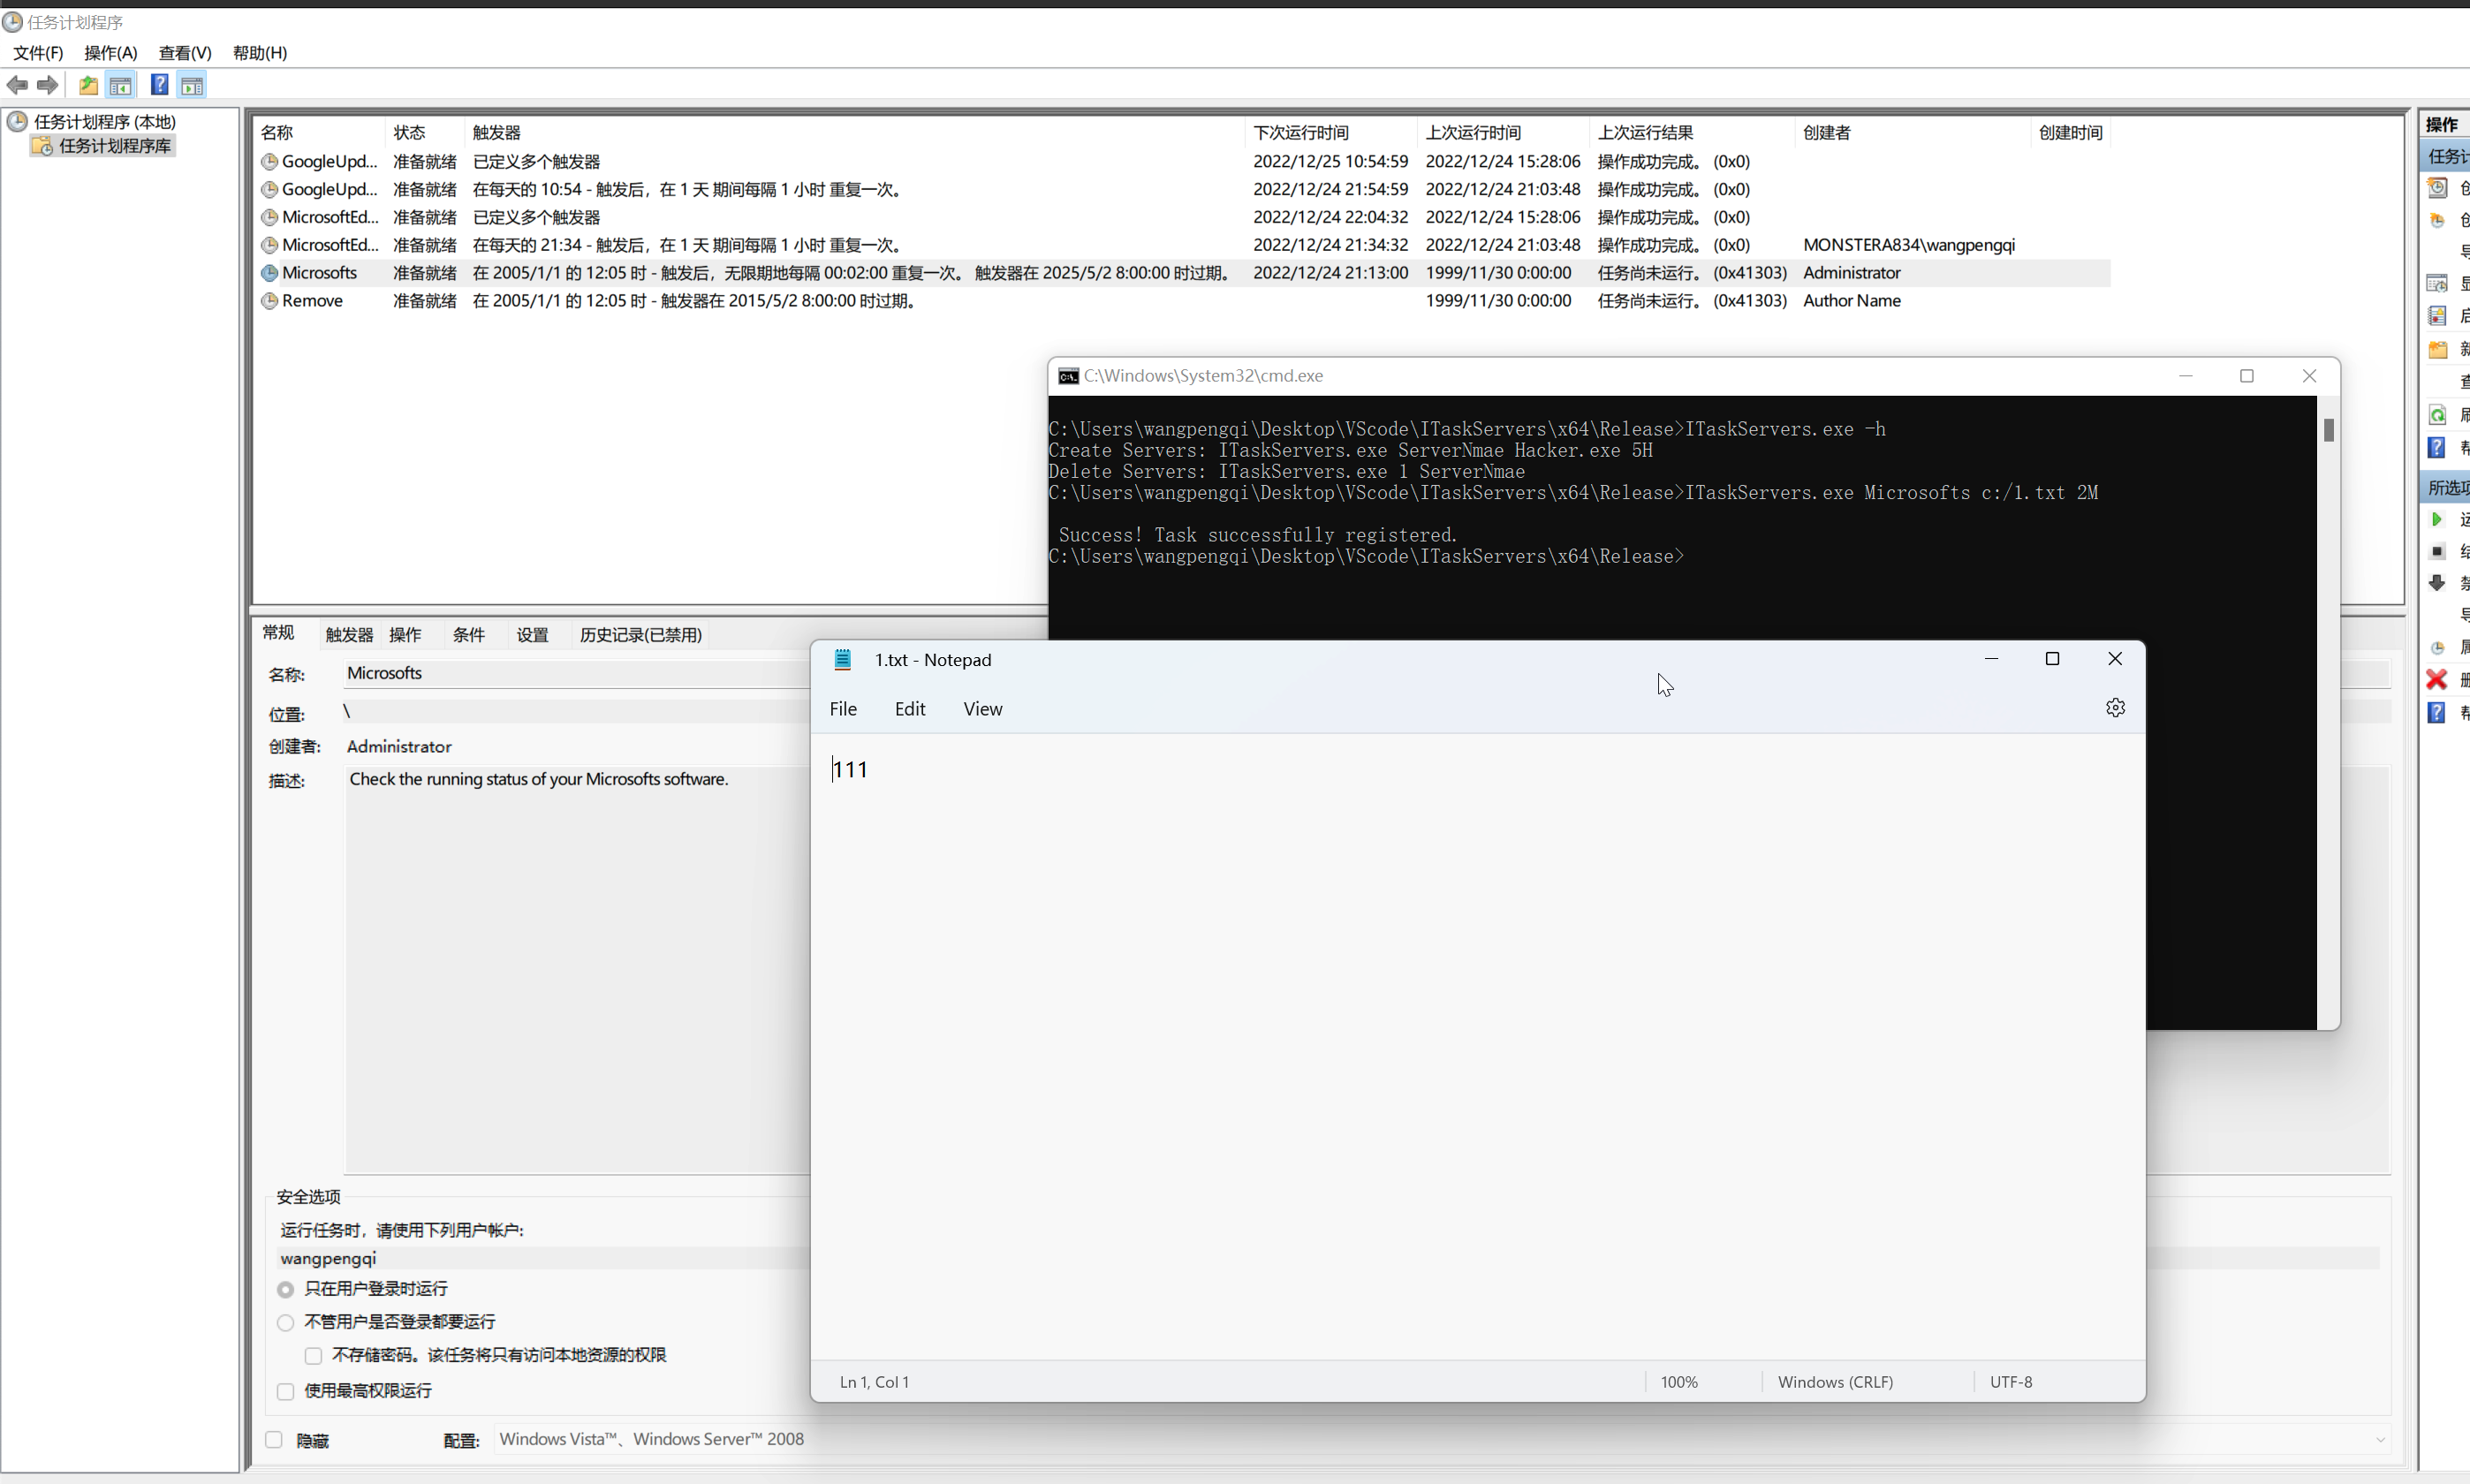
Task: Click the blue help toolbar icon
Action: click(x=159, y=85)
